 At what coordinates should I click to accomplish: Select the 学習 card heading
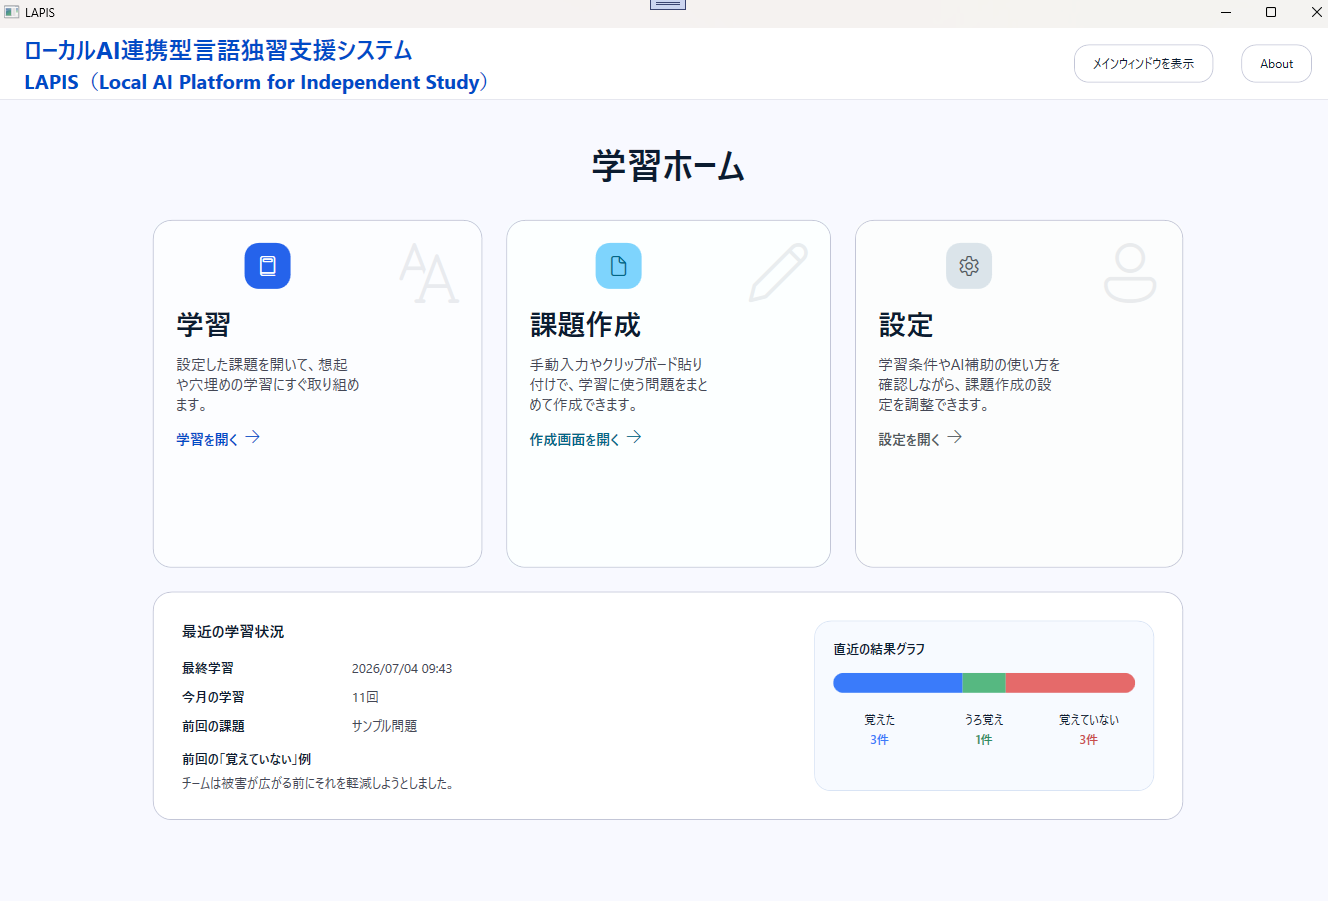pos(204,325)
